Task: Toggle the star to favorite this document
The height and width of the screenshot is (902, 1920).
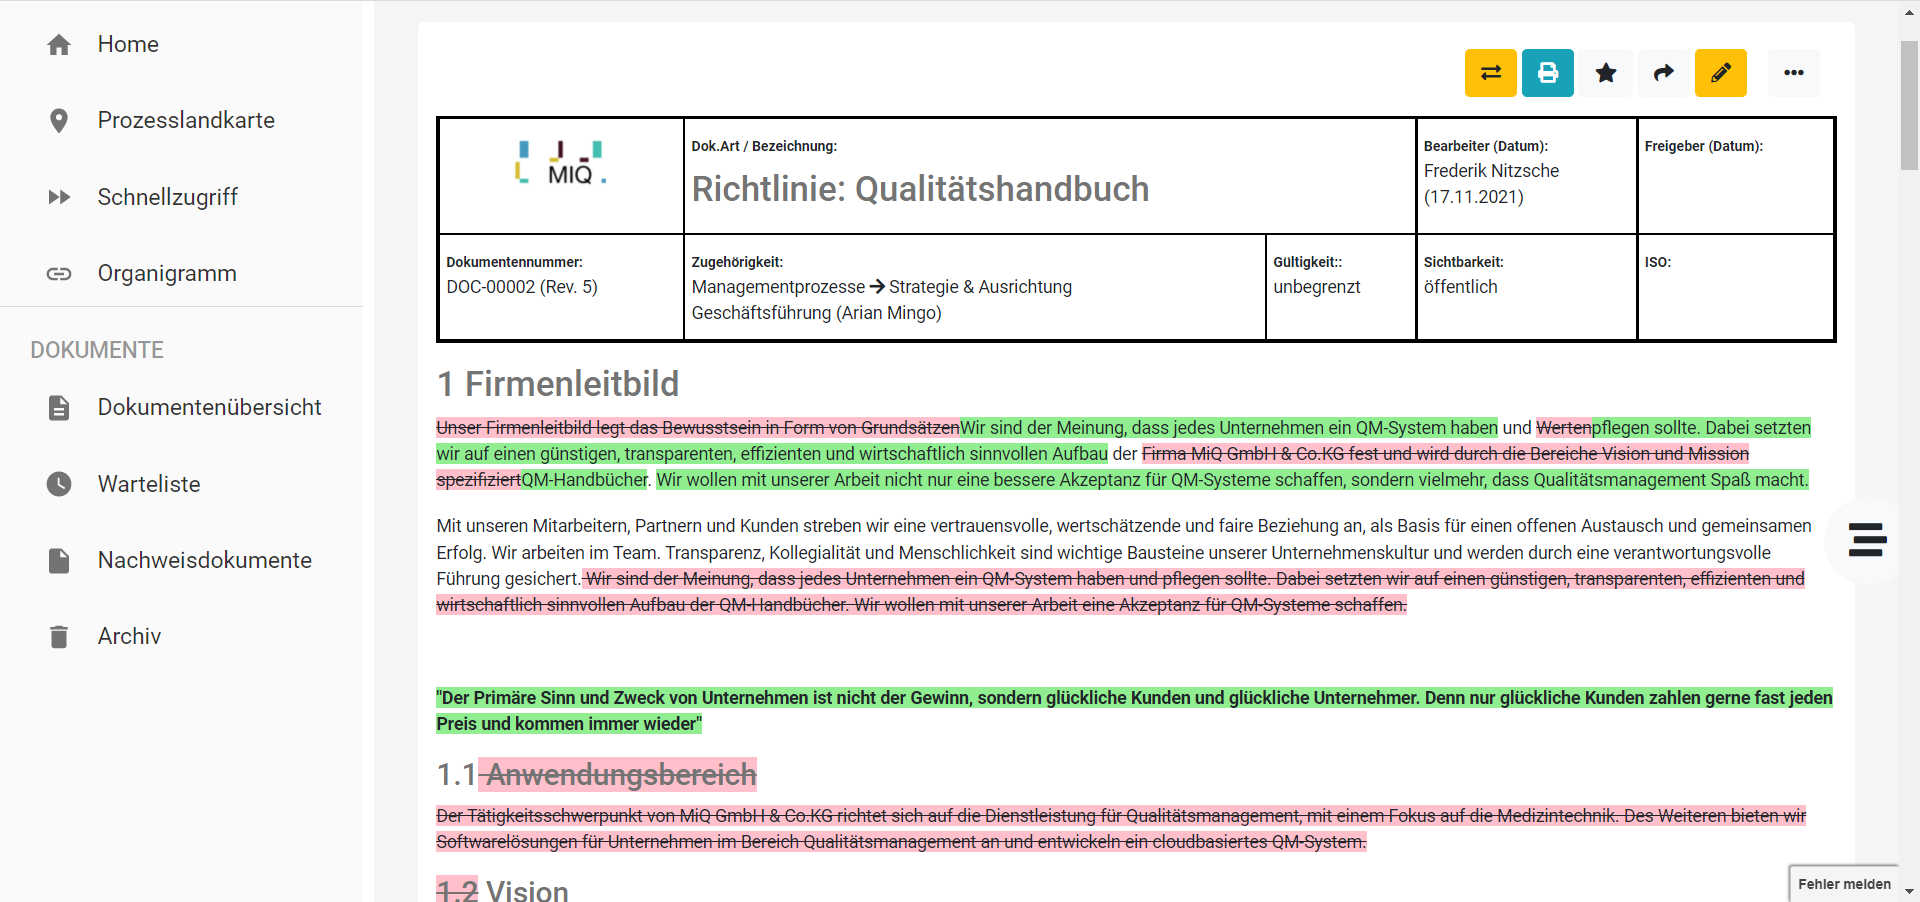Action: pos(1606,72)
